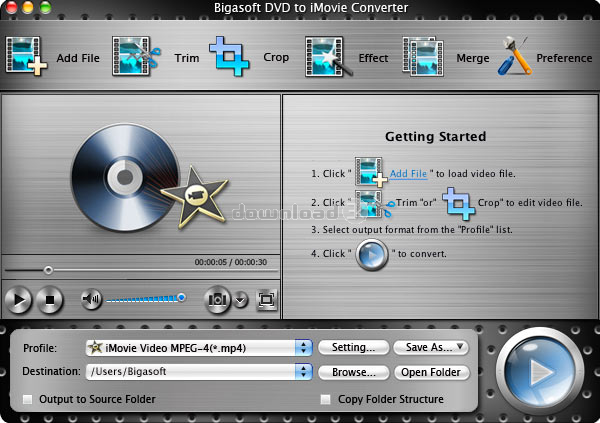Open the Profile format dropdown

click(x=199, y=348)
